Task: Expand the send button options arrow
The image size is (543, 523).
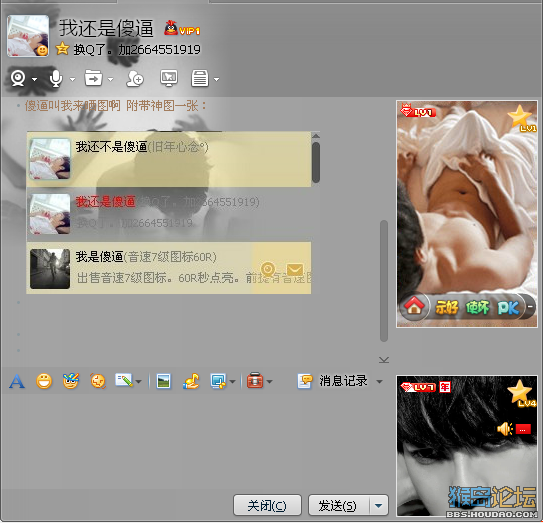Action: (x=379, y=506)
